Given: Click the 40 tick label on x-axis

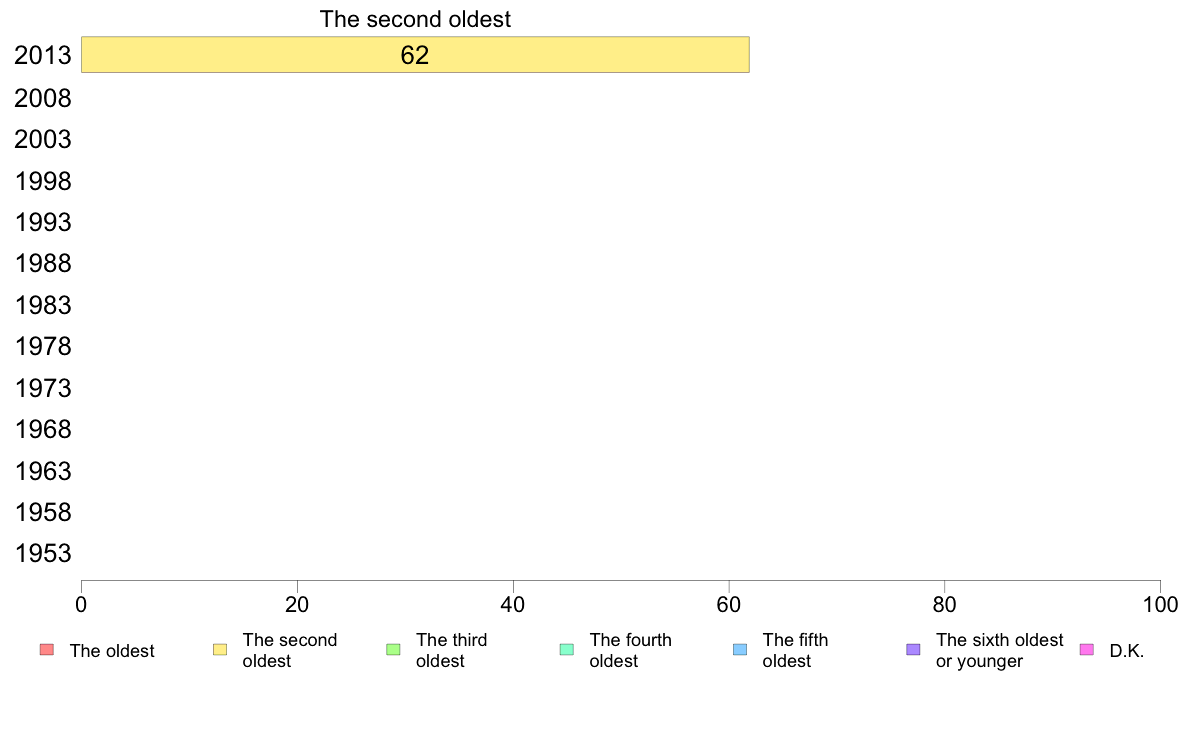Looking at the screenshot, I should (513, 604).
